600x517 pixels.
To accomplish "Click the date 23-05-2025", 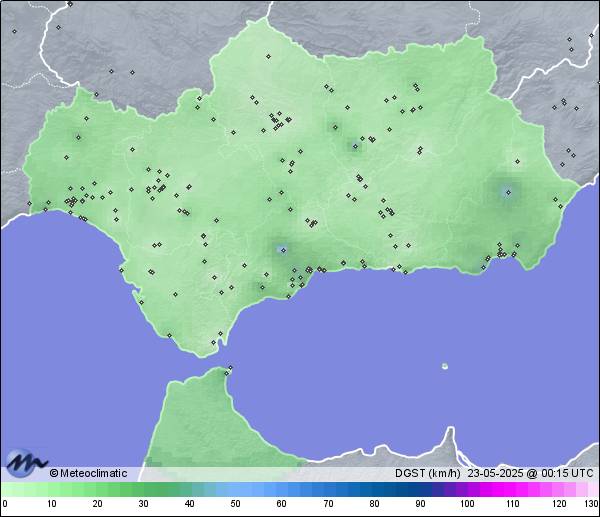I will pos(495,473).
